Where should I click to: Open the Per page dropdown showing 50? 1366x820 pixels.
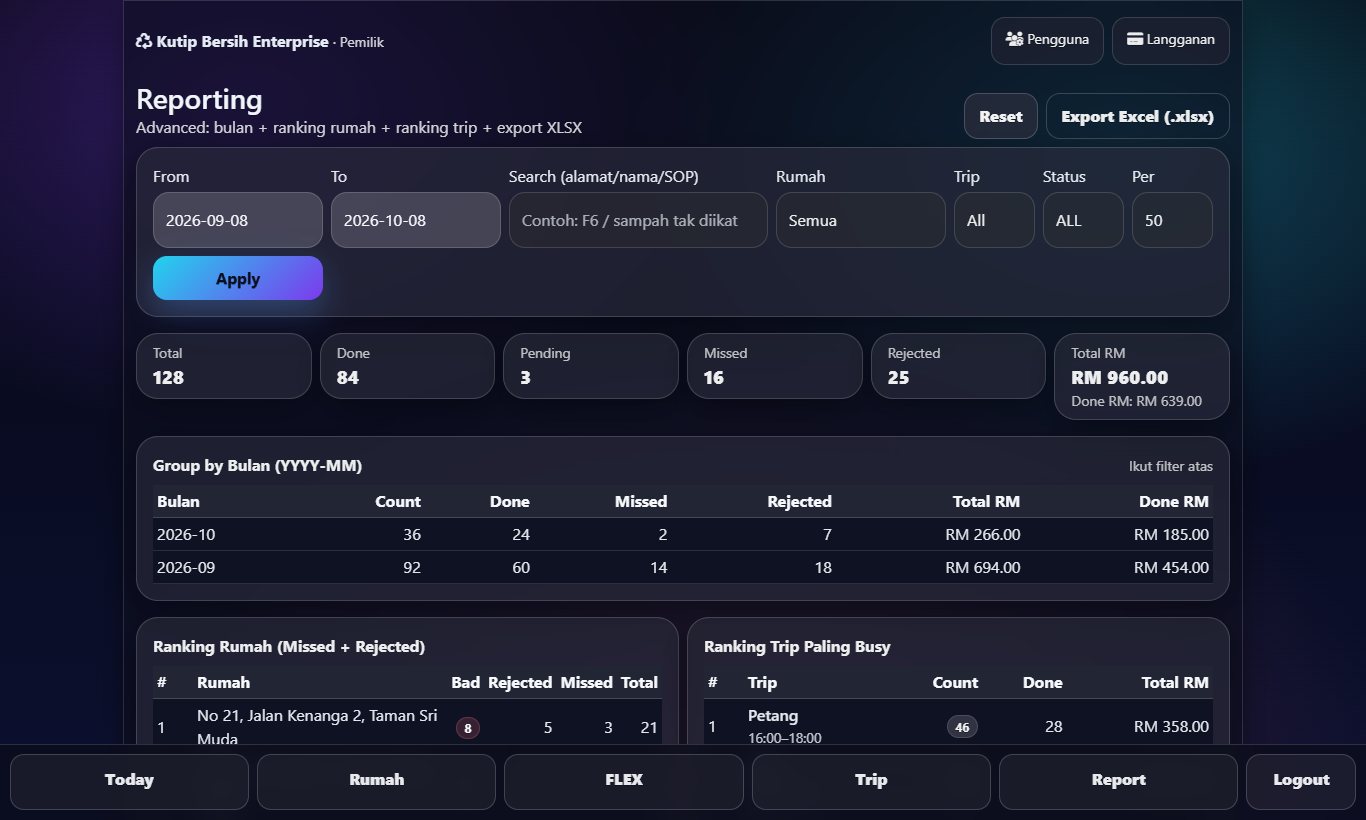tap(1172, 220)
